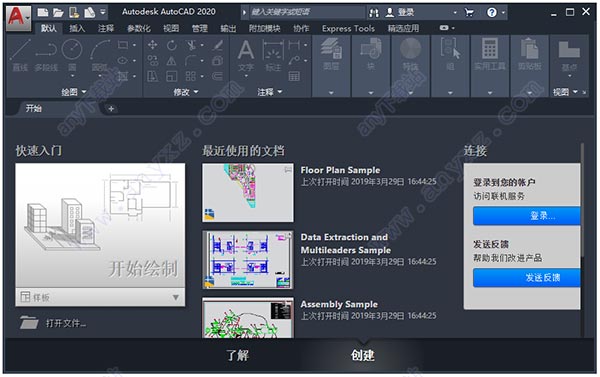Select the Array tool icon
Screen dimensions: 600x377
tap(191, 76)
